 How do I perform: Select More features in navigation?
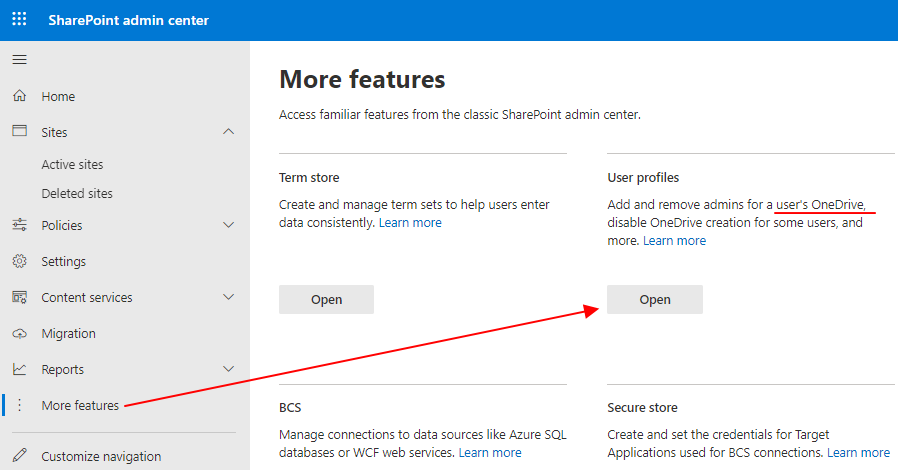coord(80,405)
